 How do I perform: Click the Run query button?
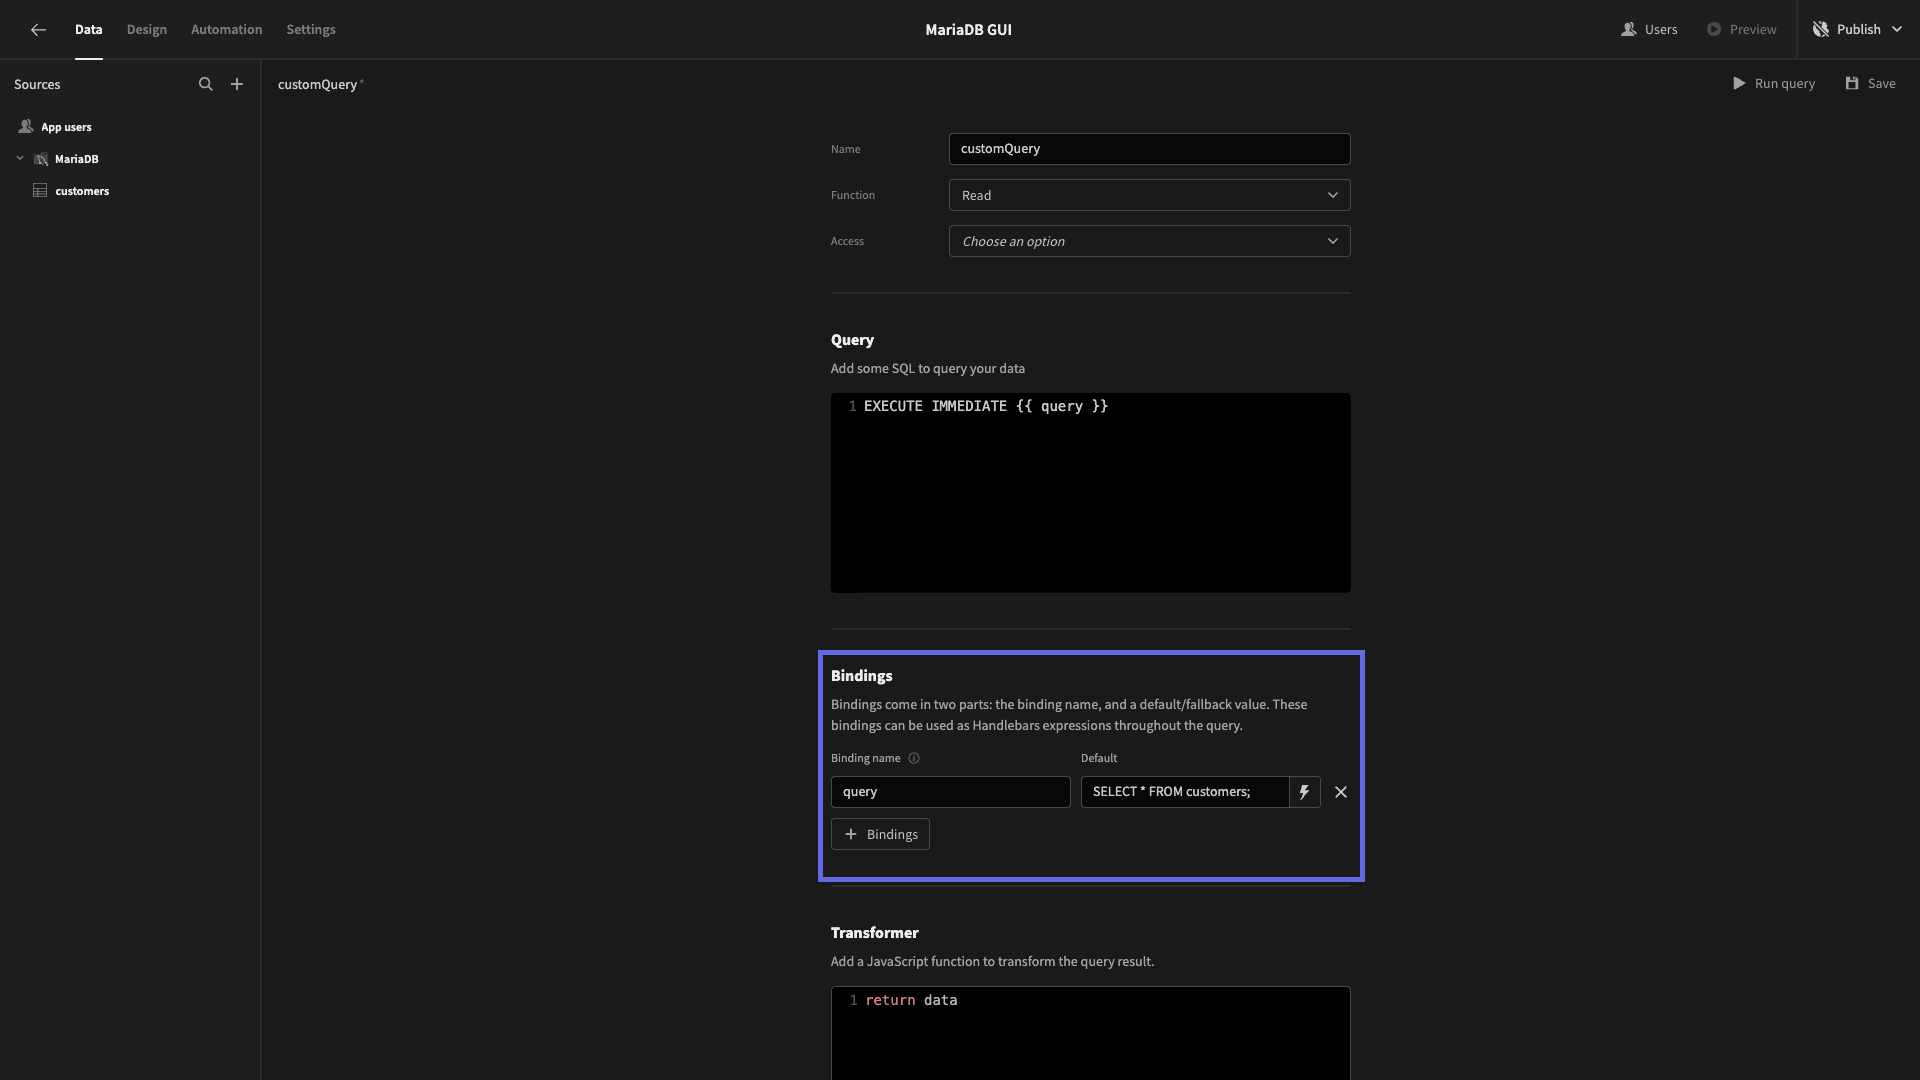click(1773, 84)
